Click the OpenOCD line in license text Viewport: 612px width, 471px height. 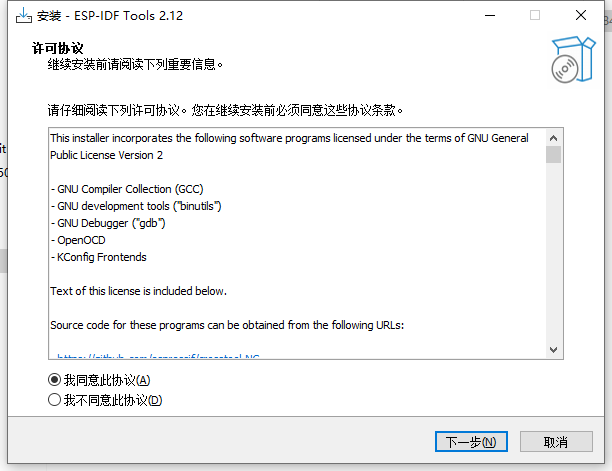coord(80,240)
